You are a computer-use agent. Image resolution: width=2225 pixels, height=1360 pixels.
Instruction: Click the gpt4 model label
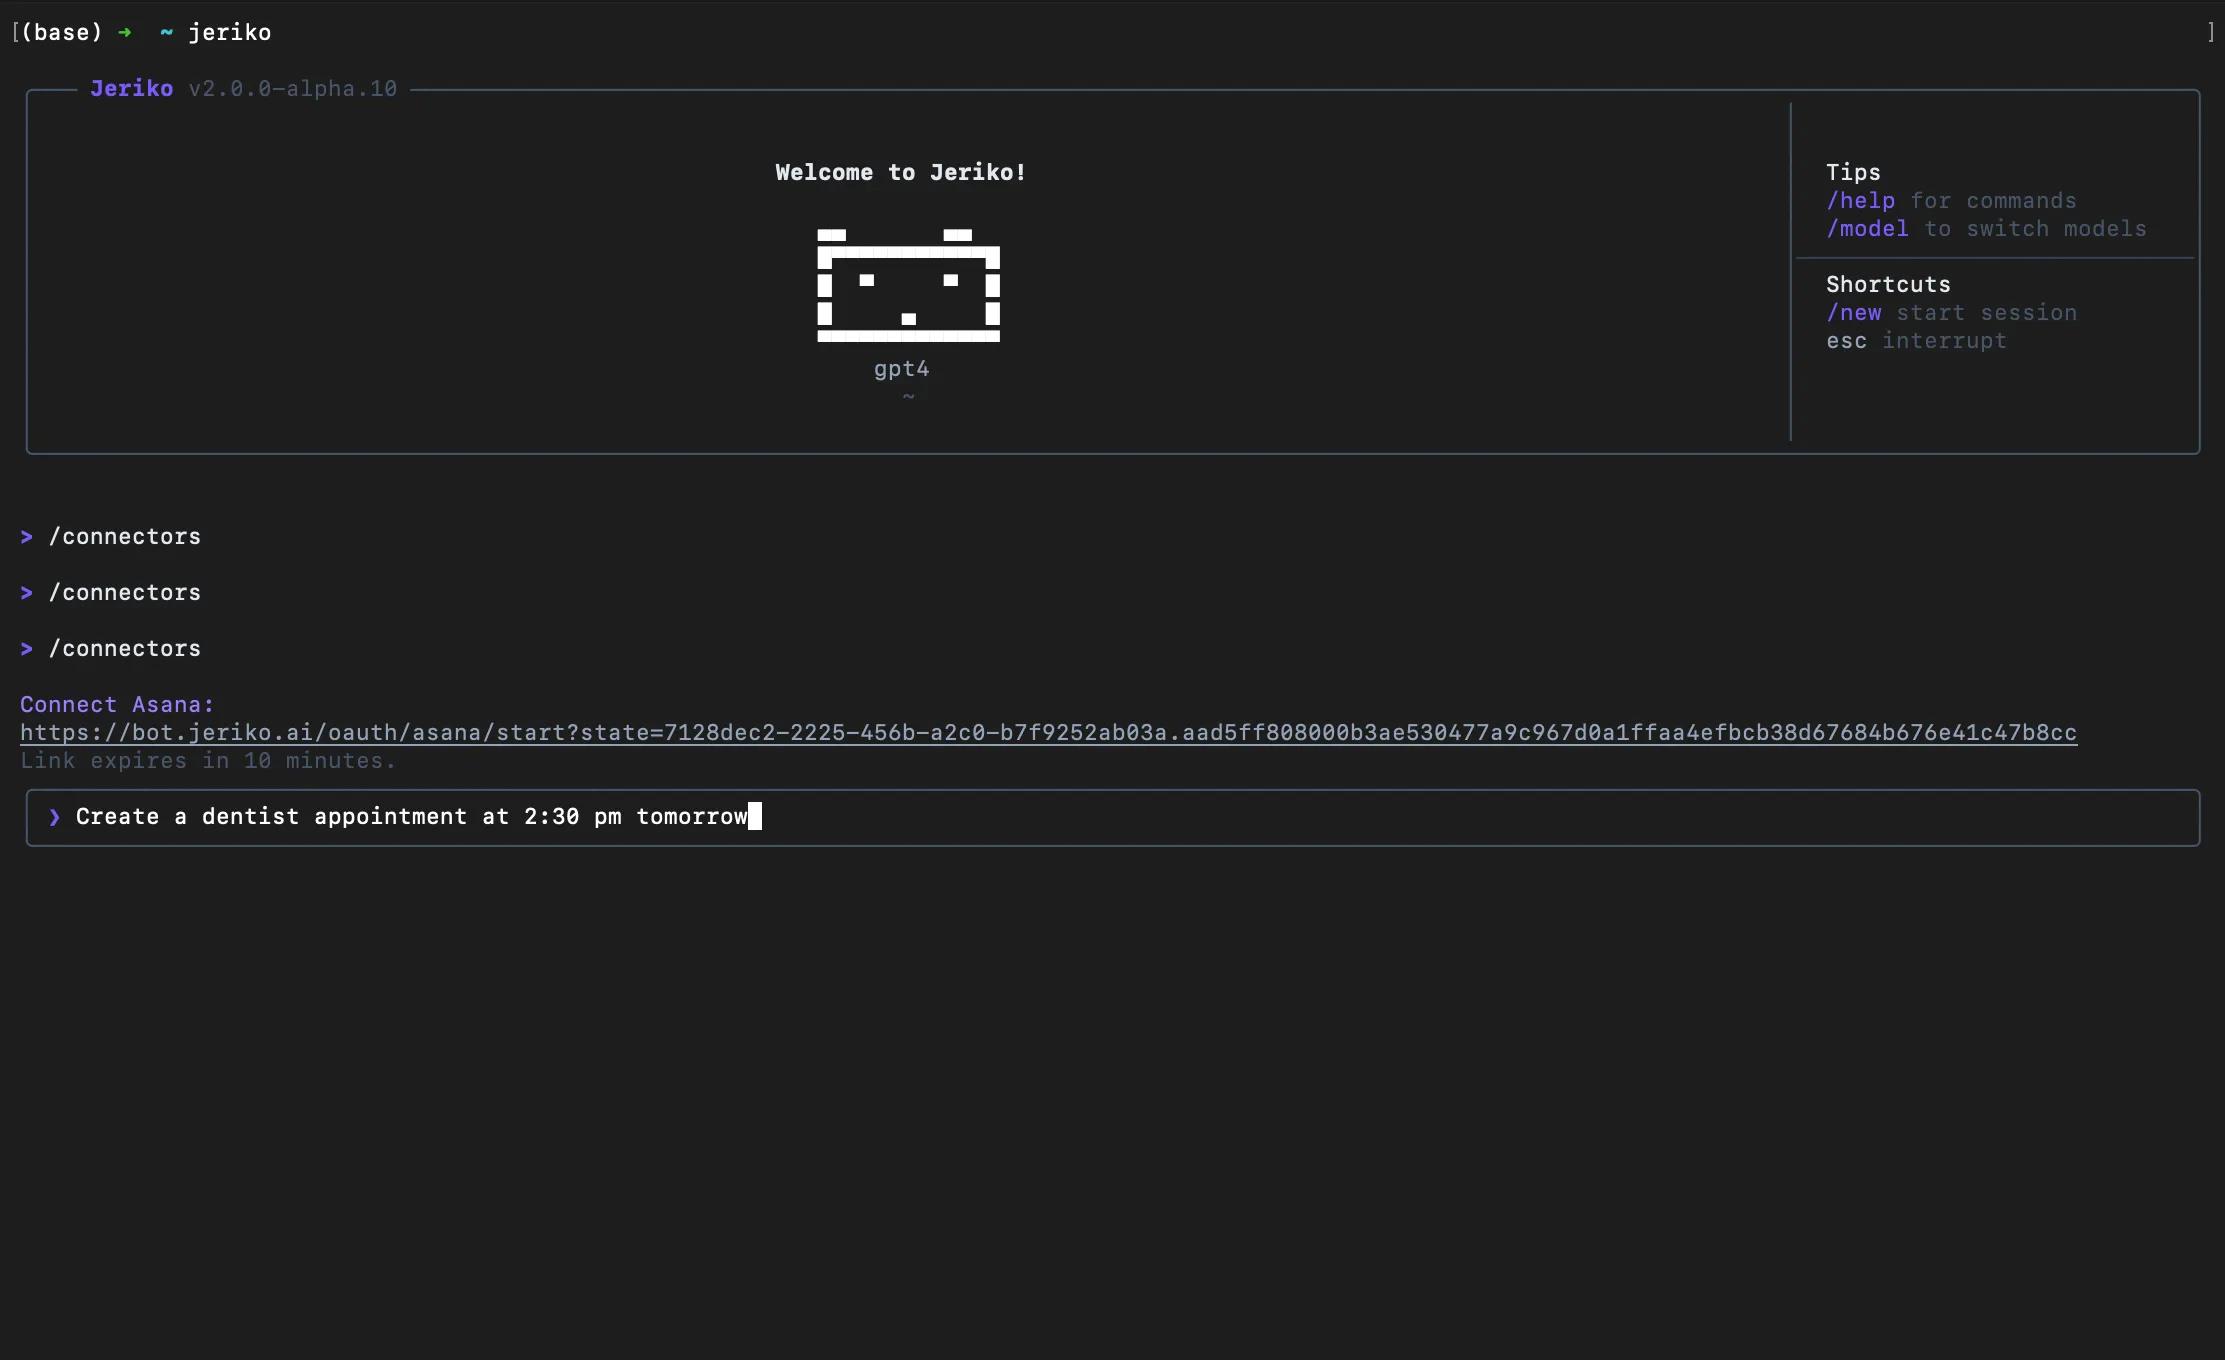coord(901,369)
